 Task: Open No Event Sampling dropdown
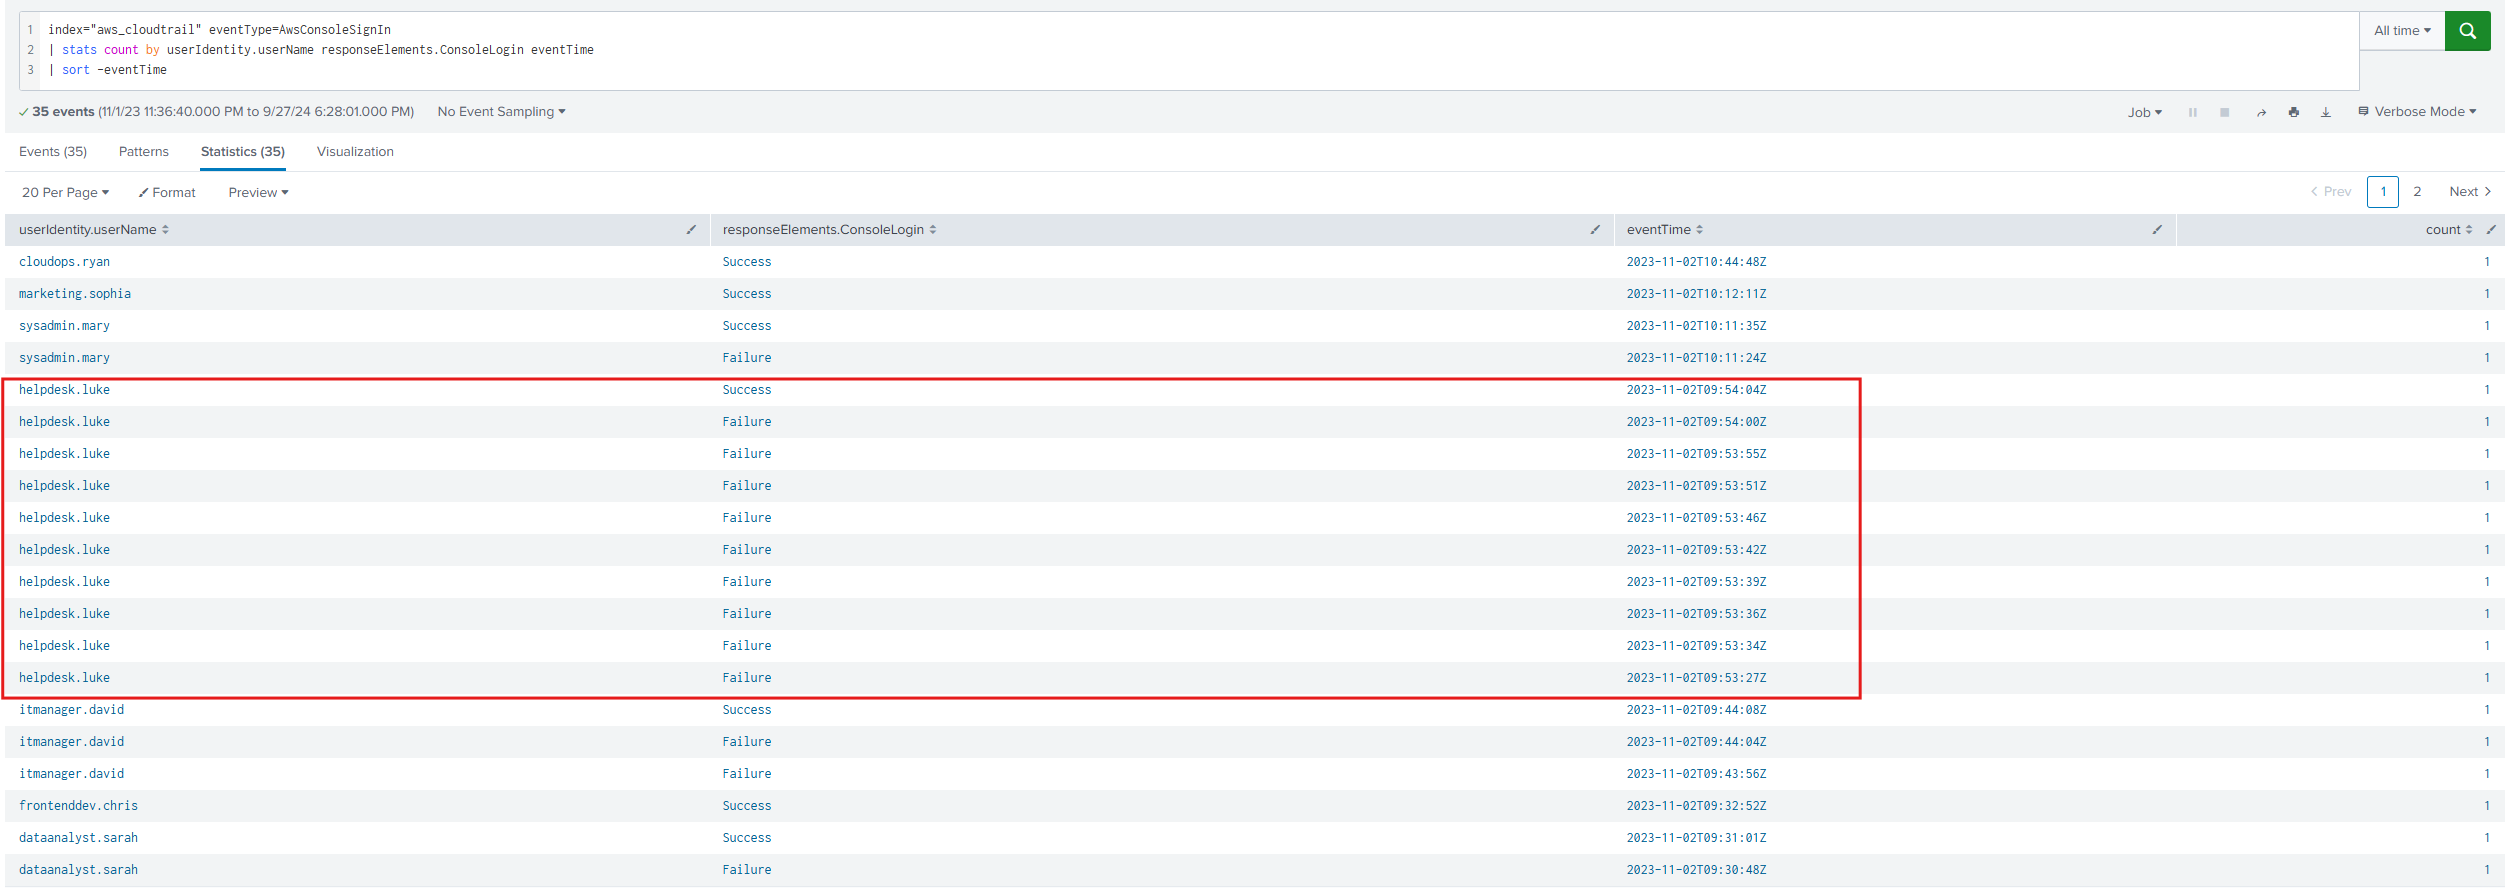tap(501, 112)
